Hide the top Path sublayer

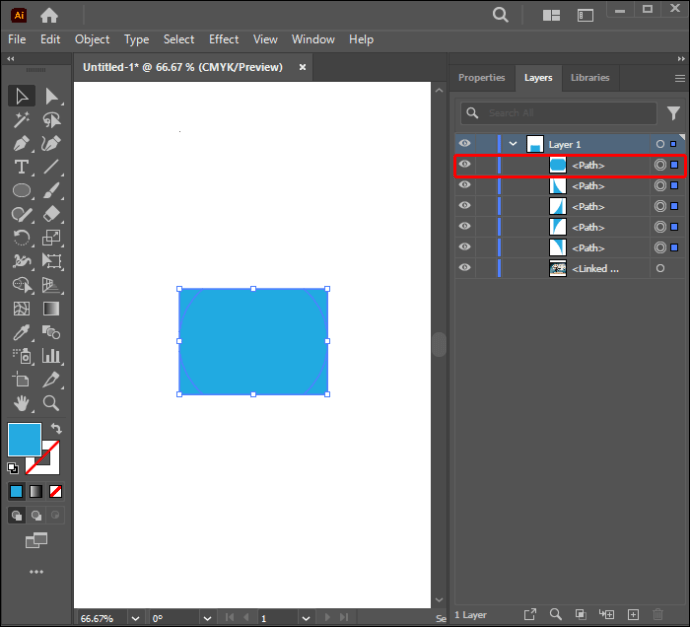pos(465,164)
